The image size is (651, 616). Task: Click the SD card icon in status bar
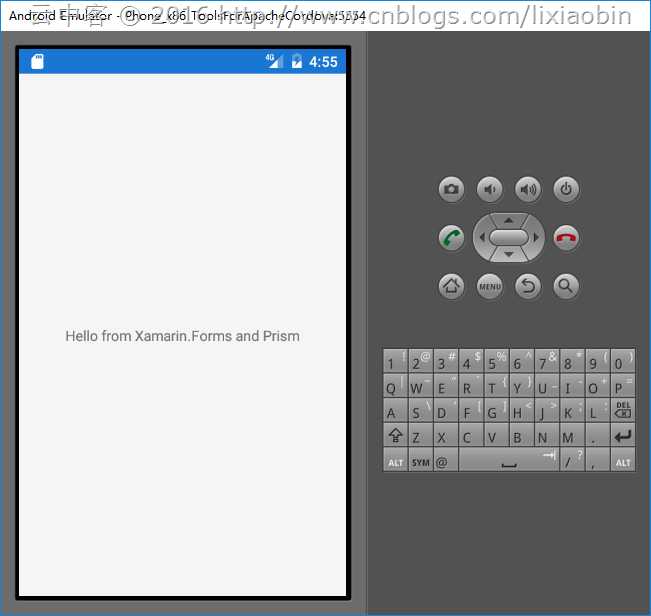click(x=37, y=61)
